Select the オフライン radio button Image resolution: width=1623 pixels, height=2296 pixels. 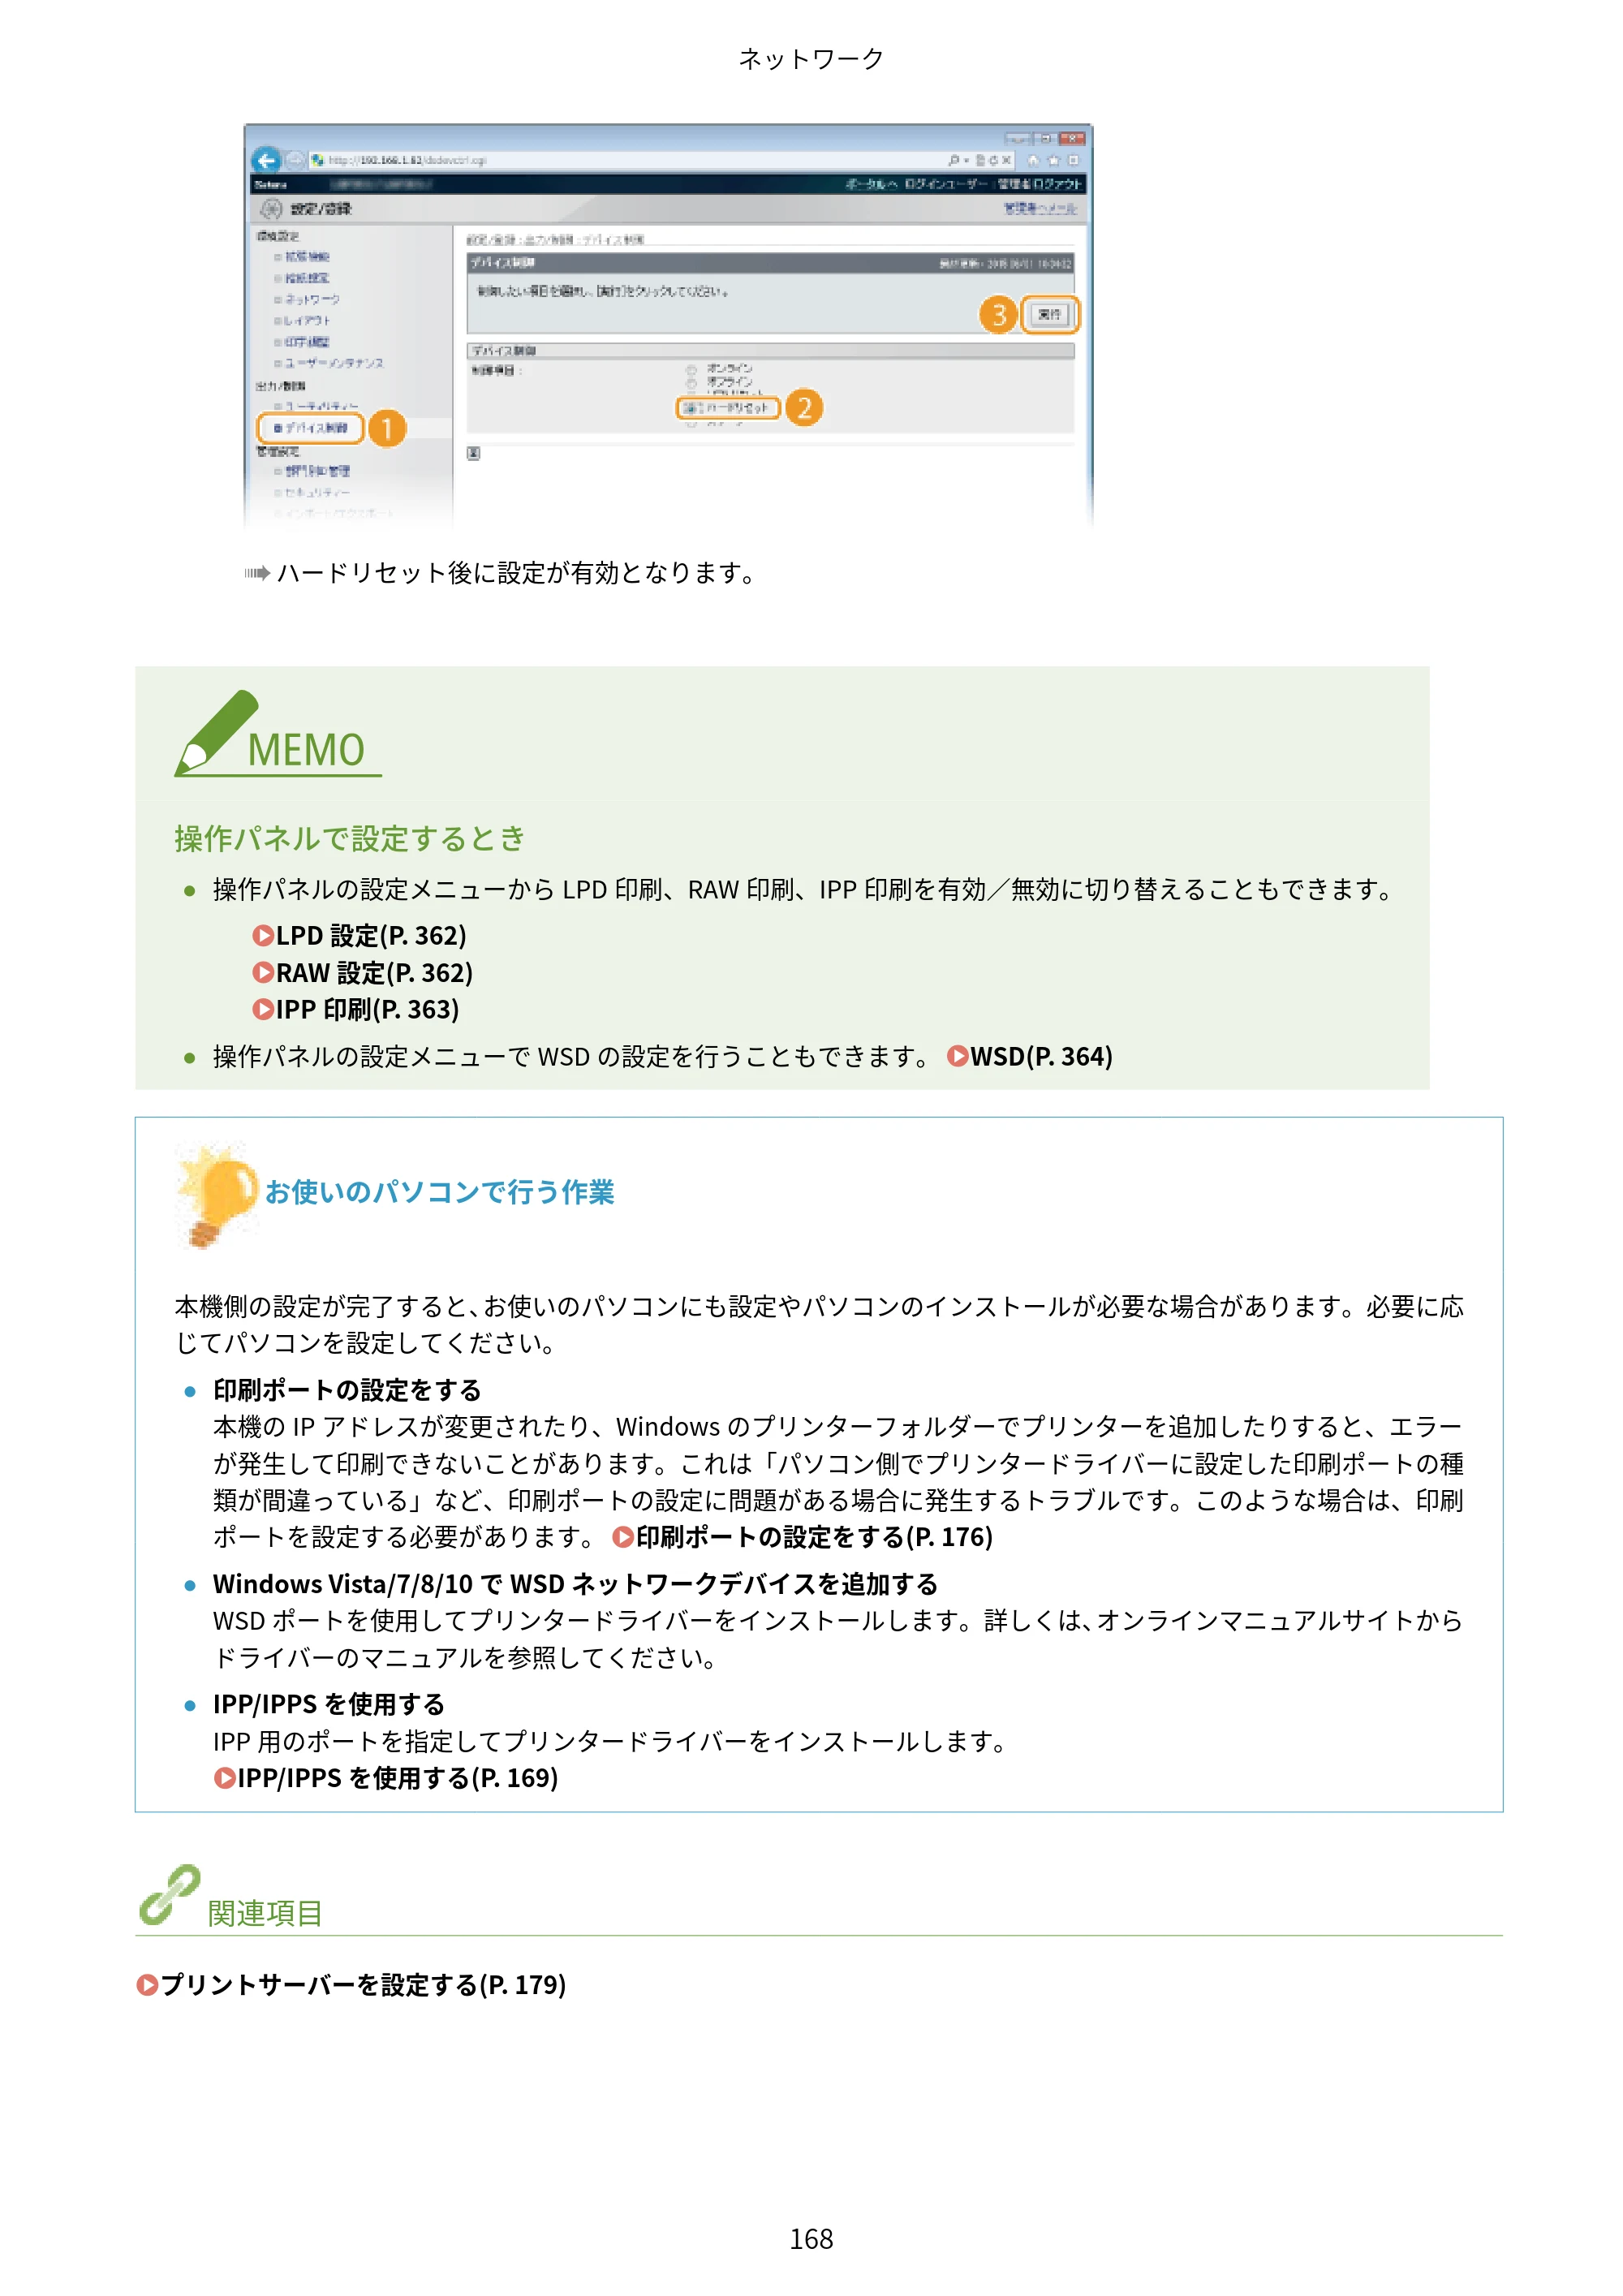click(x=691, y=382)
